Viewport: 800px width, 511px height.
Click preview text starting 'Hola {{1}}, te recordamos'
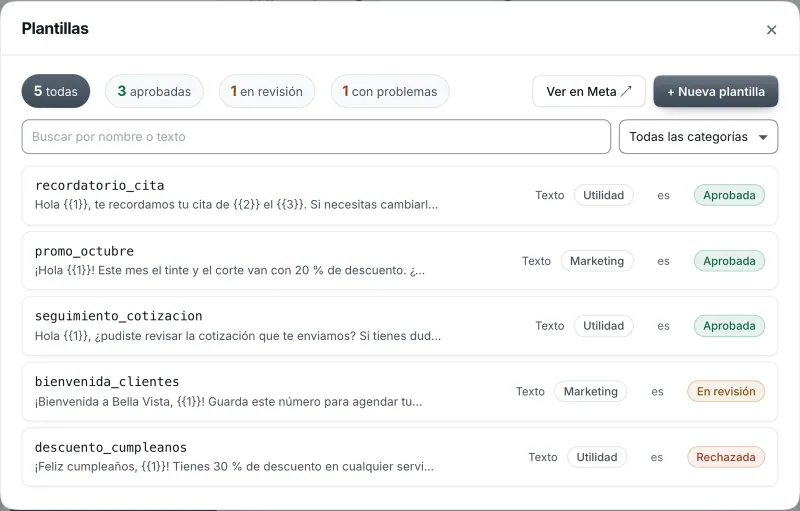[236, 205]
